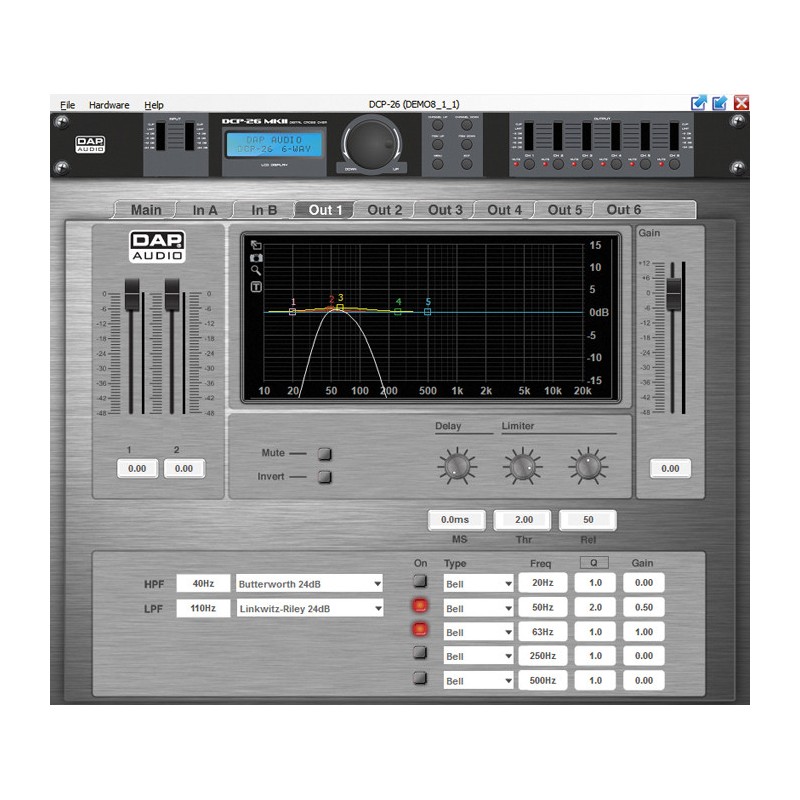Toggle the Mute button for Out 1
The image size is (800, 800).
[x=322, y=453]
